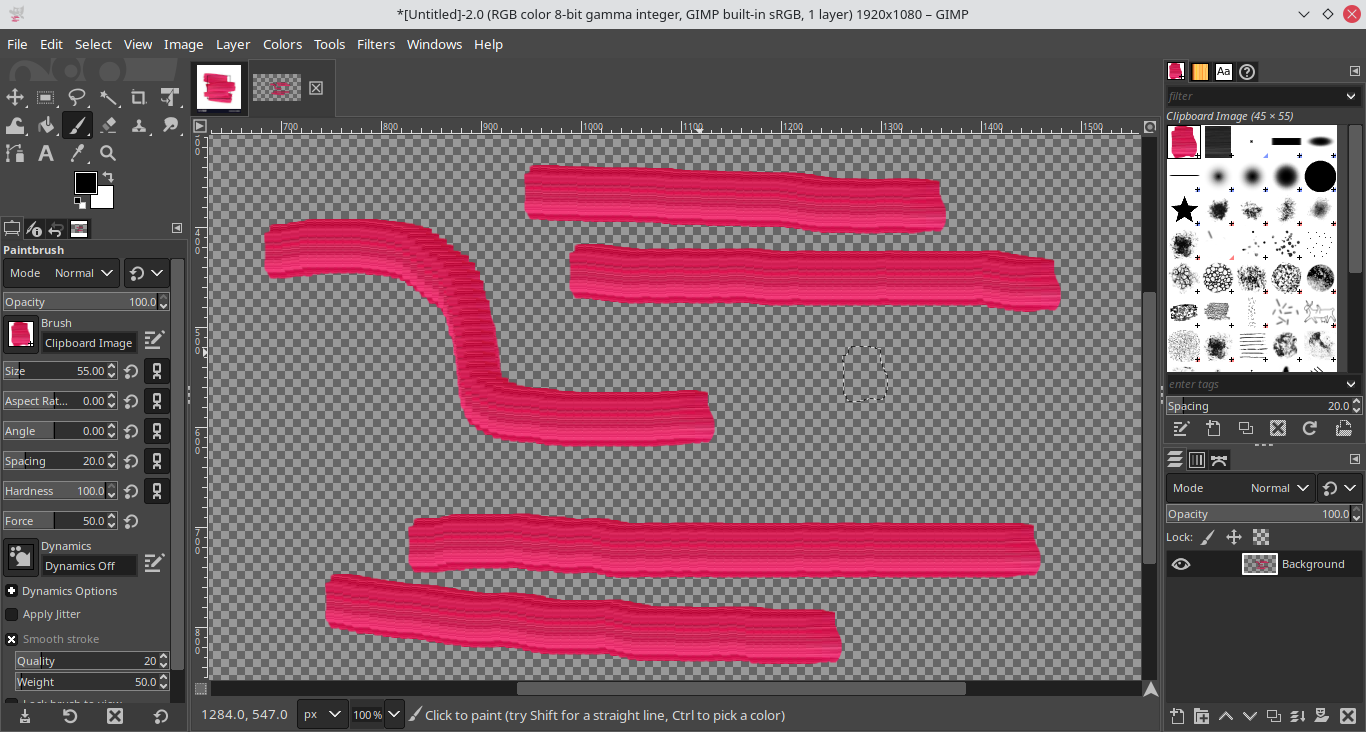Open the Filters menu
The height and width of the screenshot is (732, 1366).
click(376, 44)
